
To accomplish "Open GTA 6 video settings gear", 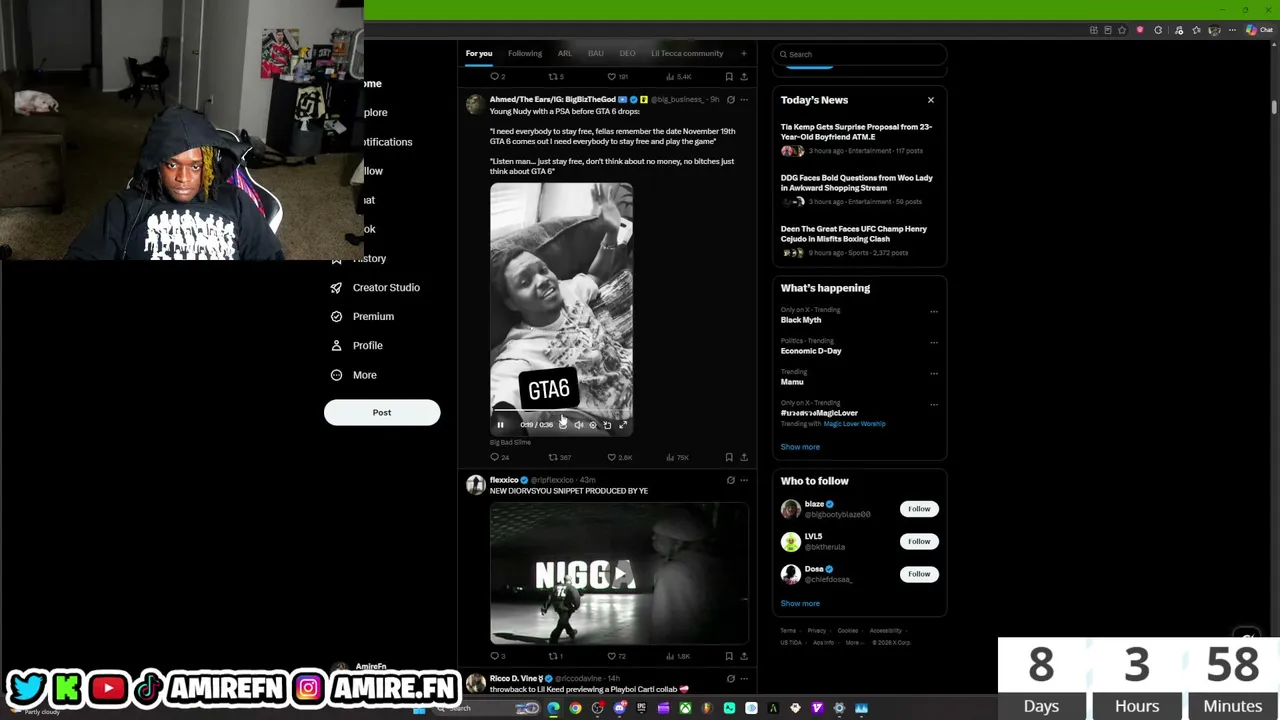I will pyautogui.click(x=593, y=425).
